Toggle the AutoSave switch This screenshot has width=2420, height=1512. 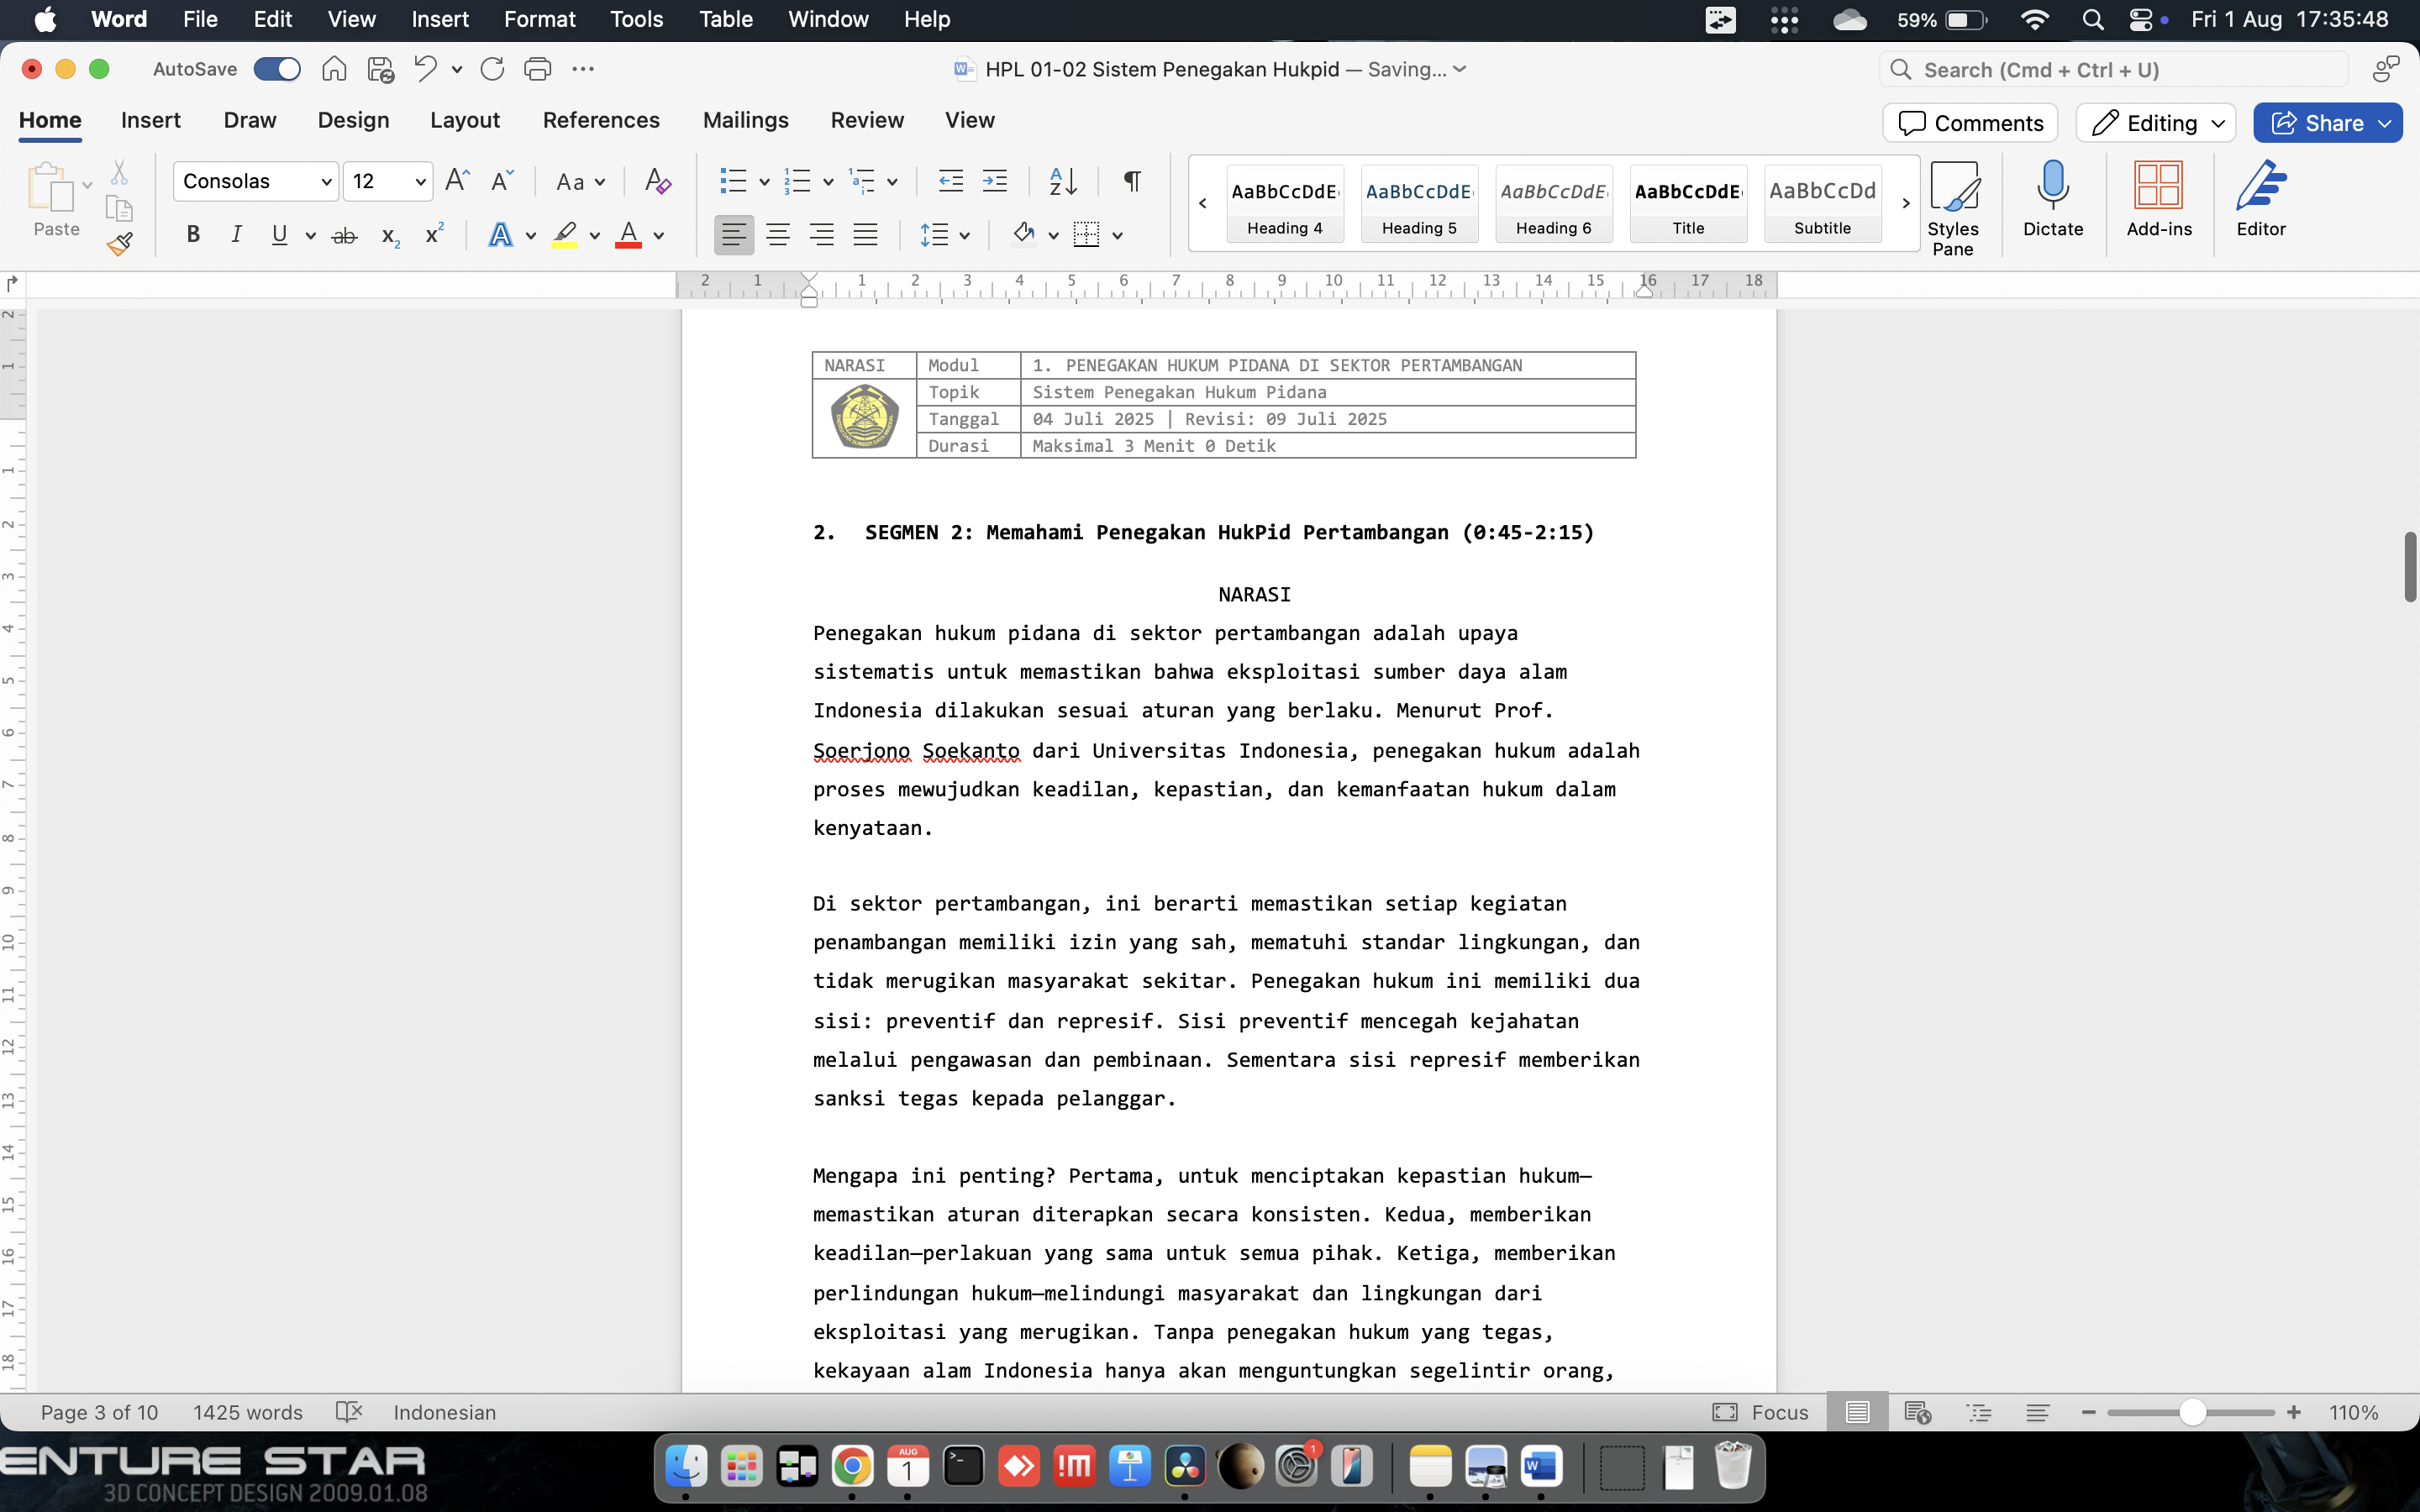tap(277, 69)
